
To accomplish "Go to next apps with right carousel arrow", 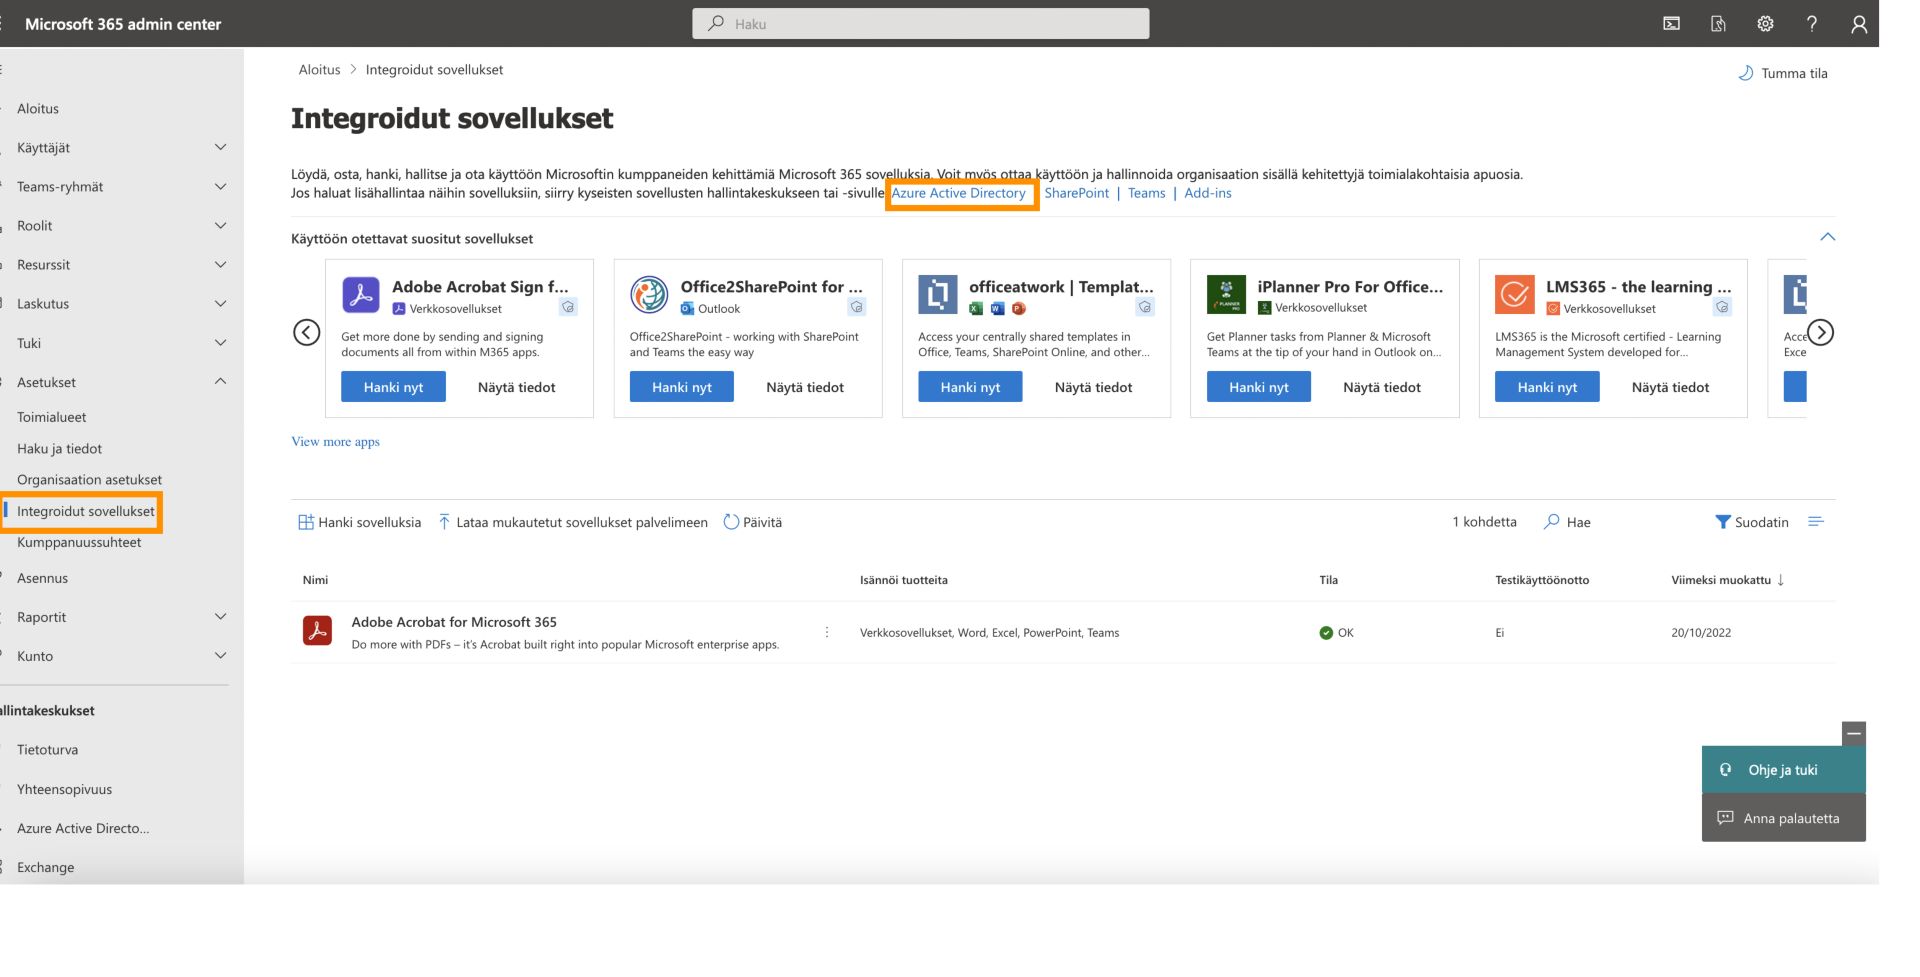I will 1820,332.
